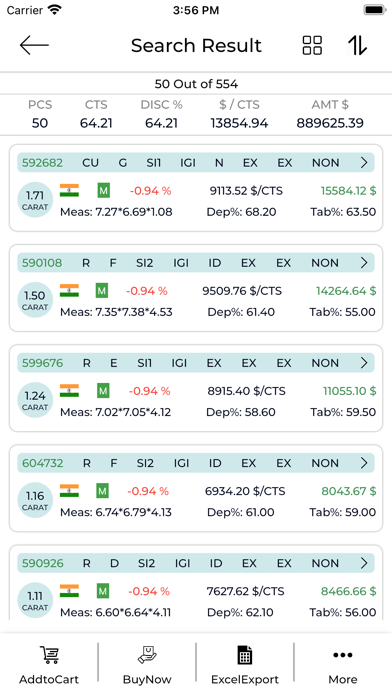Tap the AddtoCart cart icon
This screenshot has height=696, width=392.
pyautogui.click(x=49, y=655)
